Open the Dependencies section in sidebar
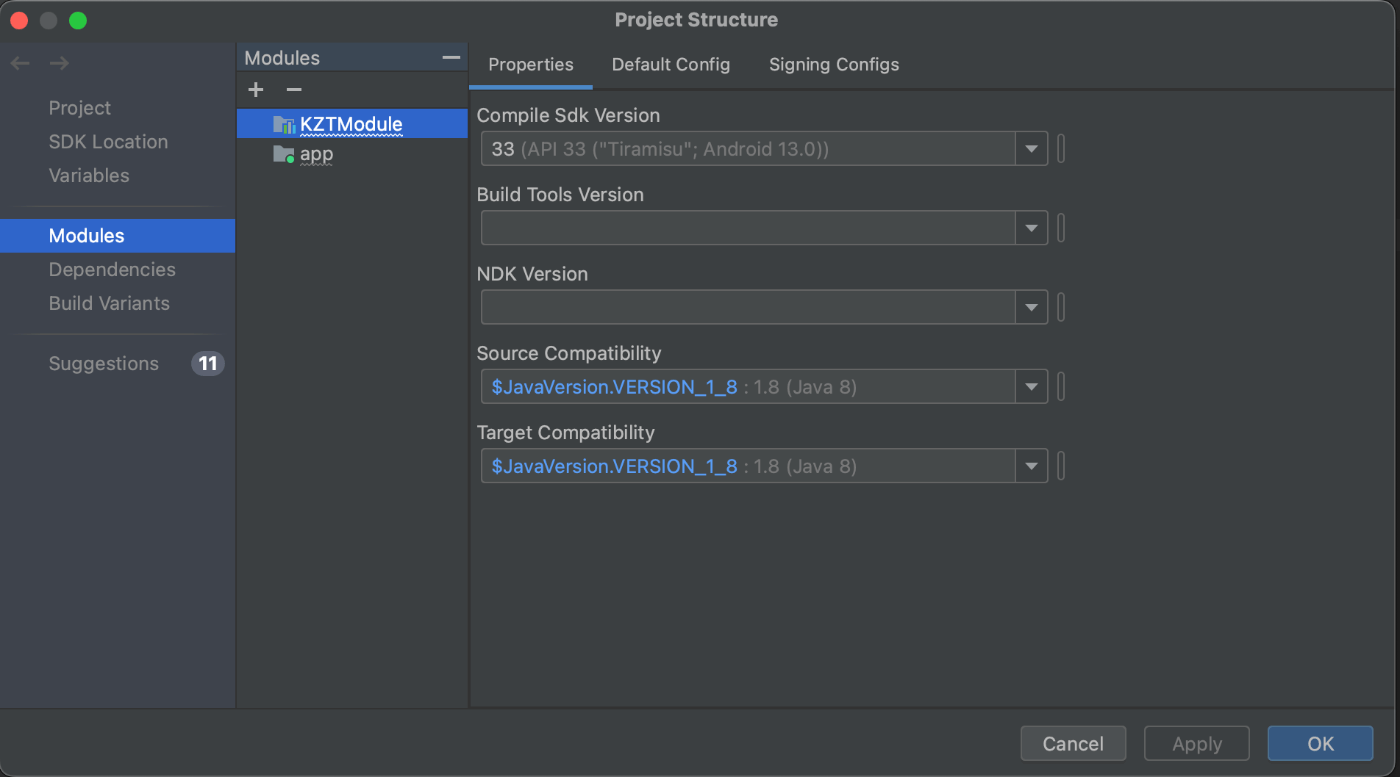Image resolution: width=1400 pixels, height=777 pixels. [112, 270]
